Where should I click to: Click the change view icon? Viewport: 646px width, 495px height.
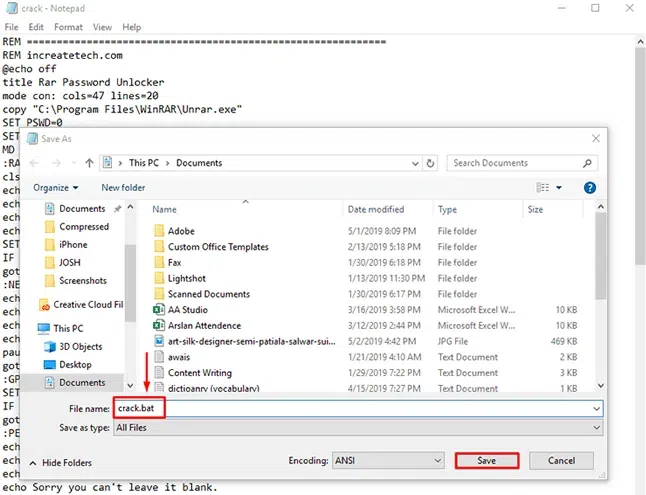click(543, 188)
